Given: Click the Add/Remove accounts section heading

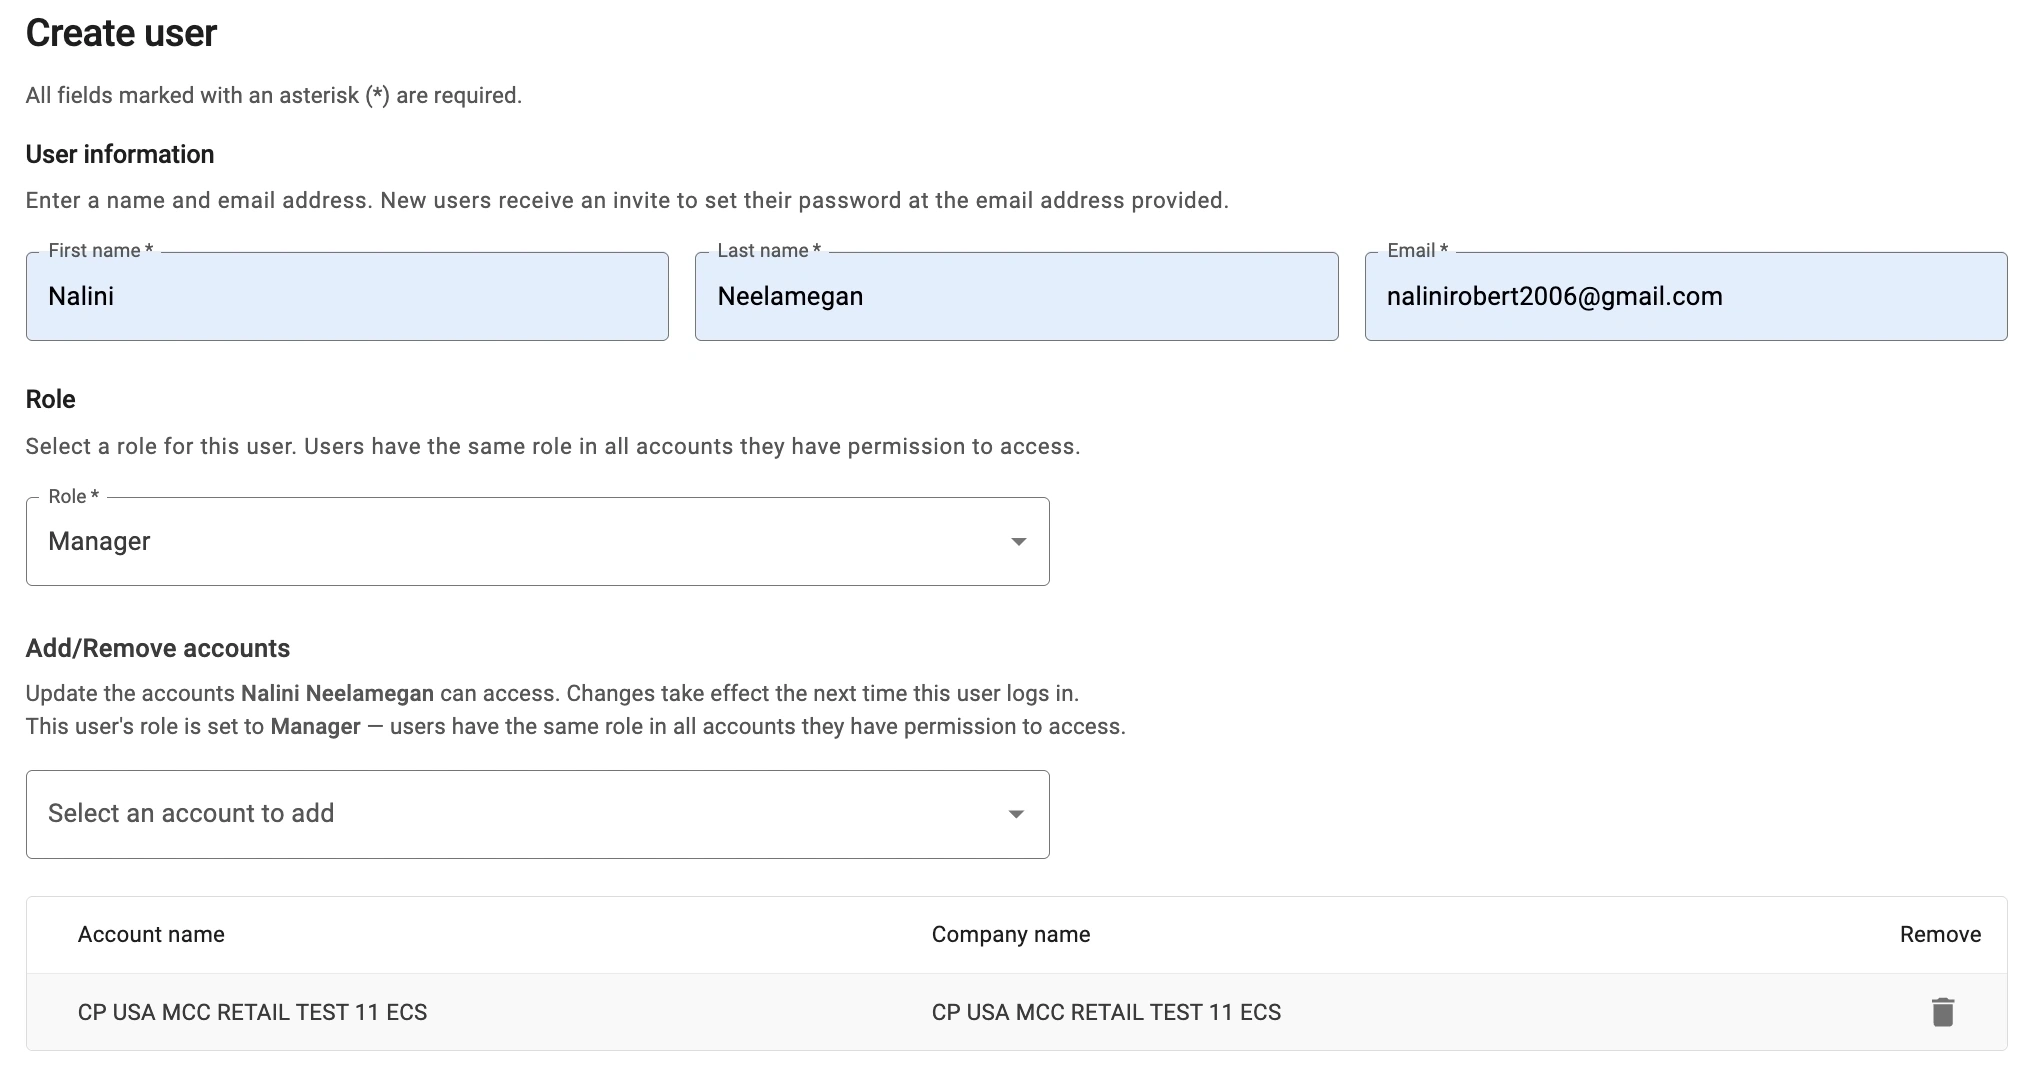Looking at the screenshot, I should click(158, 648).
